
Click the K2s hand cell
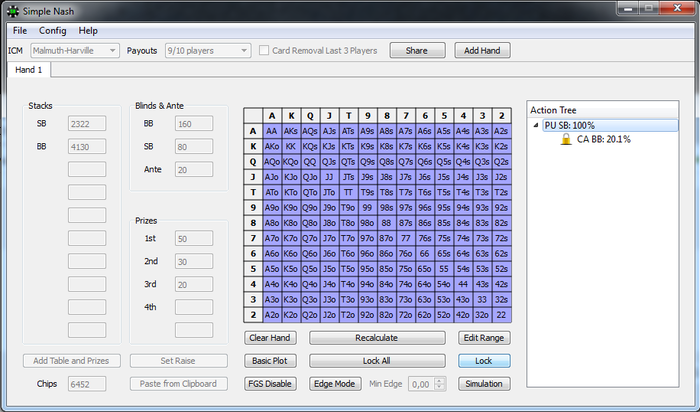point(501,146)
